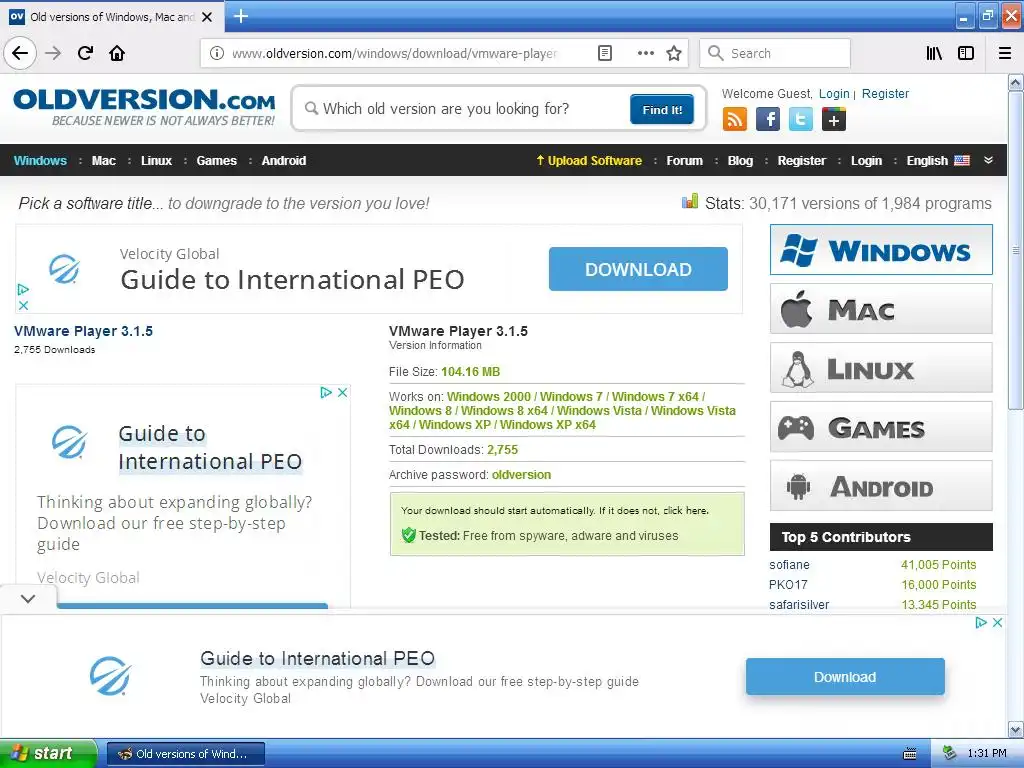Close the left square ad with X
Screen dimensions: 1024x768
tap(342, 392)
